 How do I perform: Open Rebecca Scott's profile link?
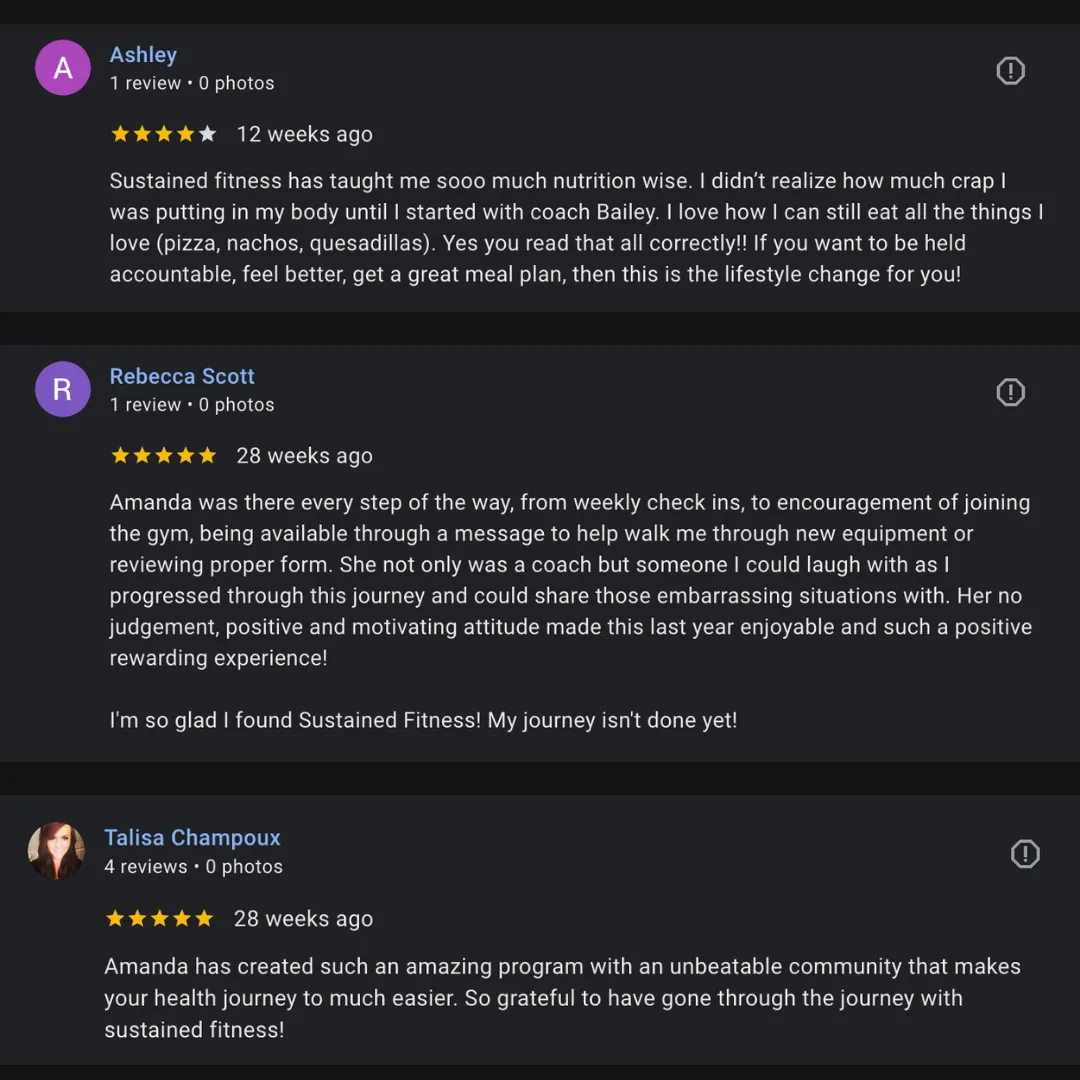[x=182, y=376]
